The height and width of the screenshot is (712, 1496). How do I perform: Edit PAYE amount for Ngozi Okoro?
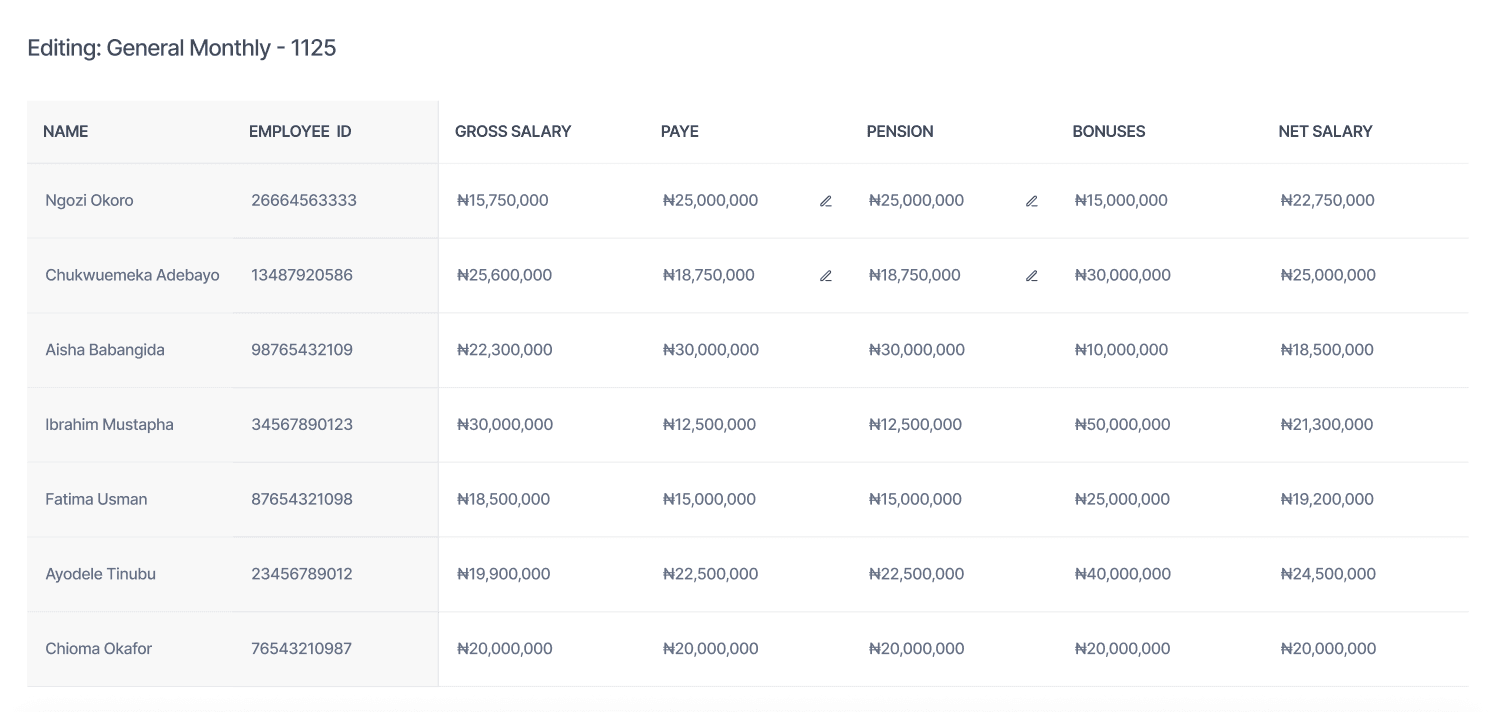[x=826, y=201]
